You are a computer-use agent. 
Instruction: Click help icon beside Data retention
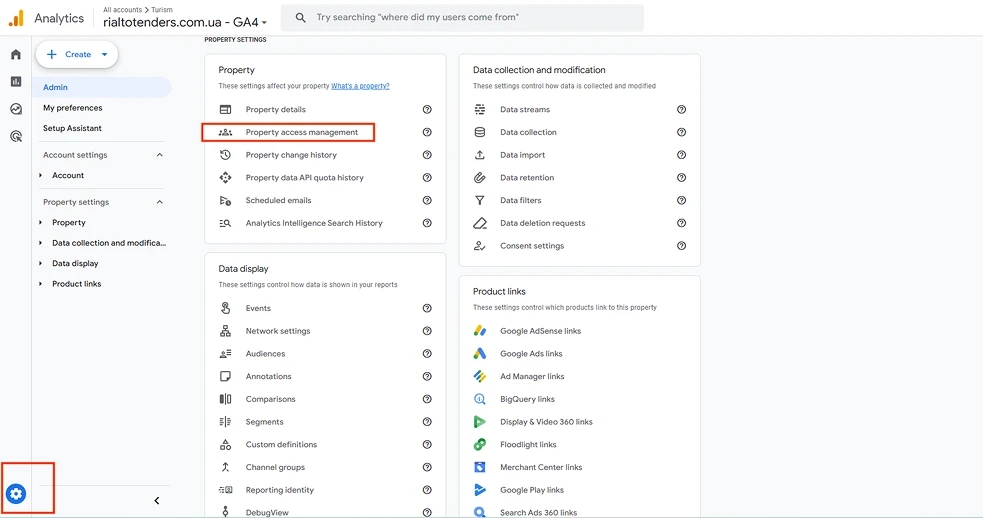[x=681, y=177]
